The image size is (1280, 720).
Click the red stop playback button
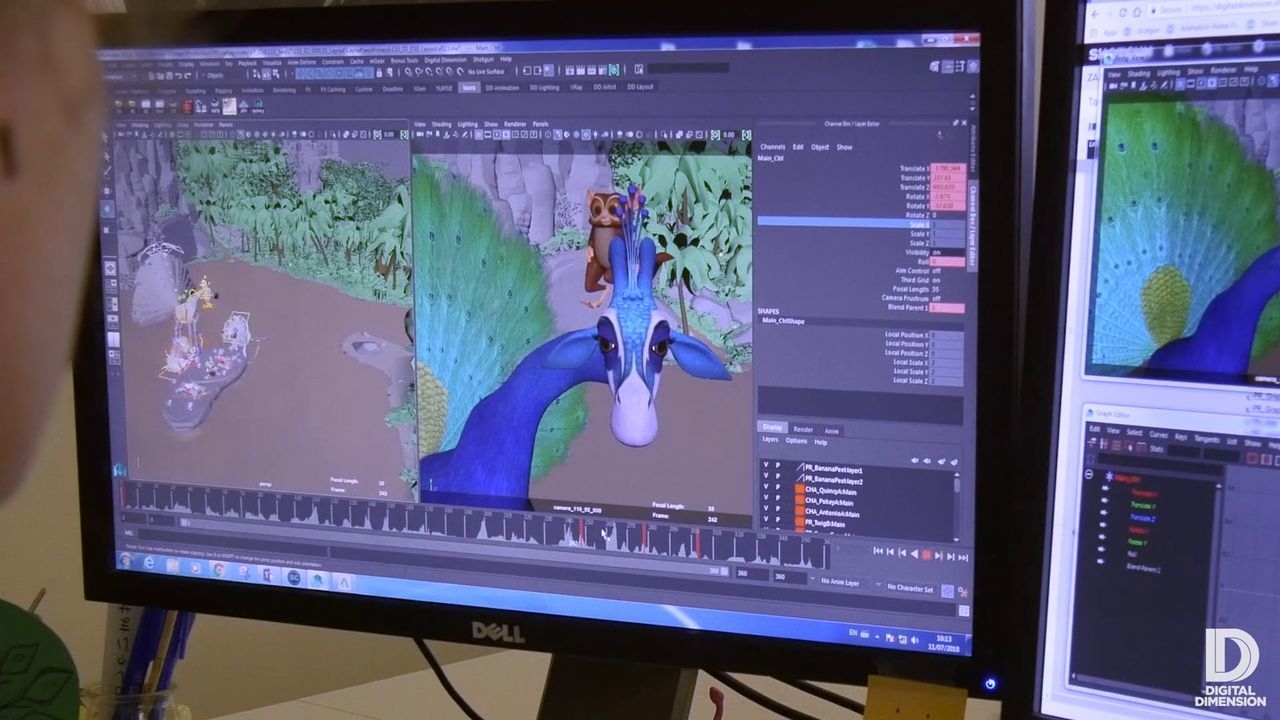point(926,555)
